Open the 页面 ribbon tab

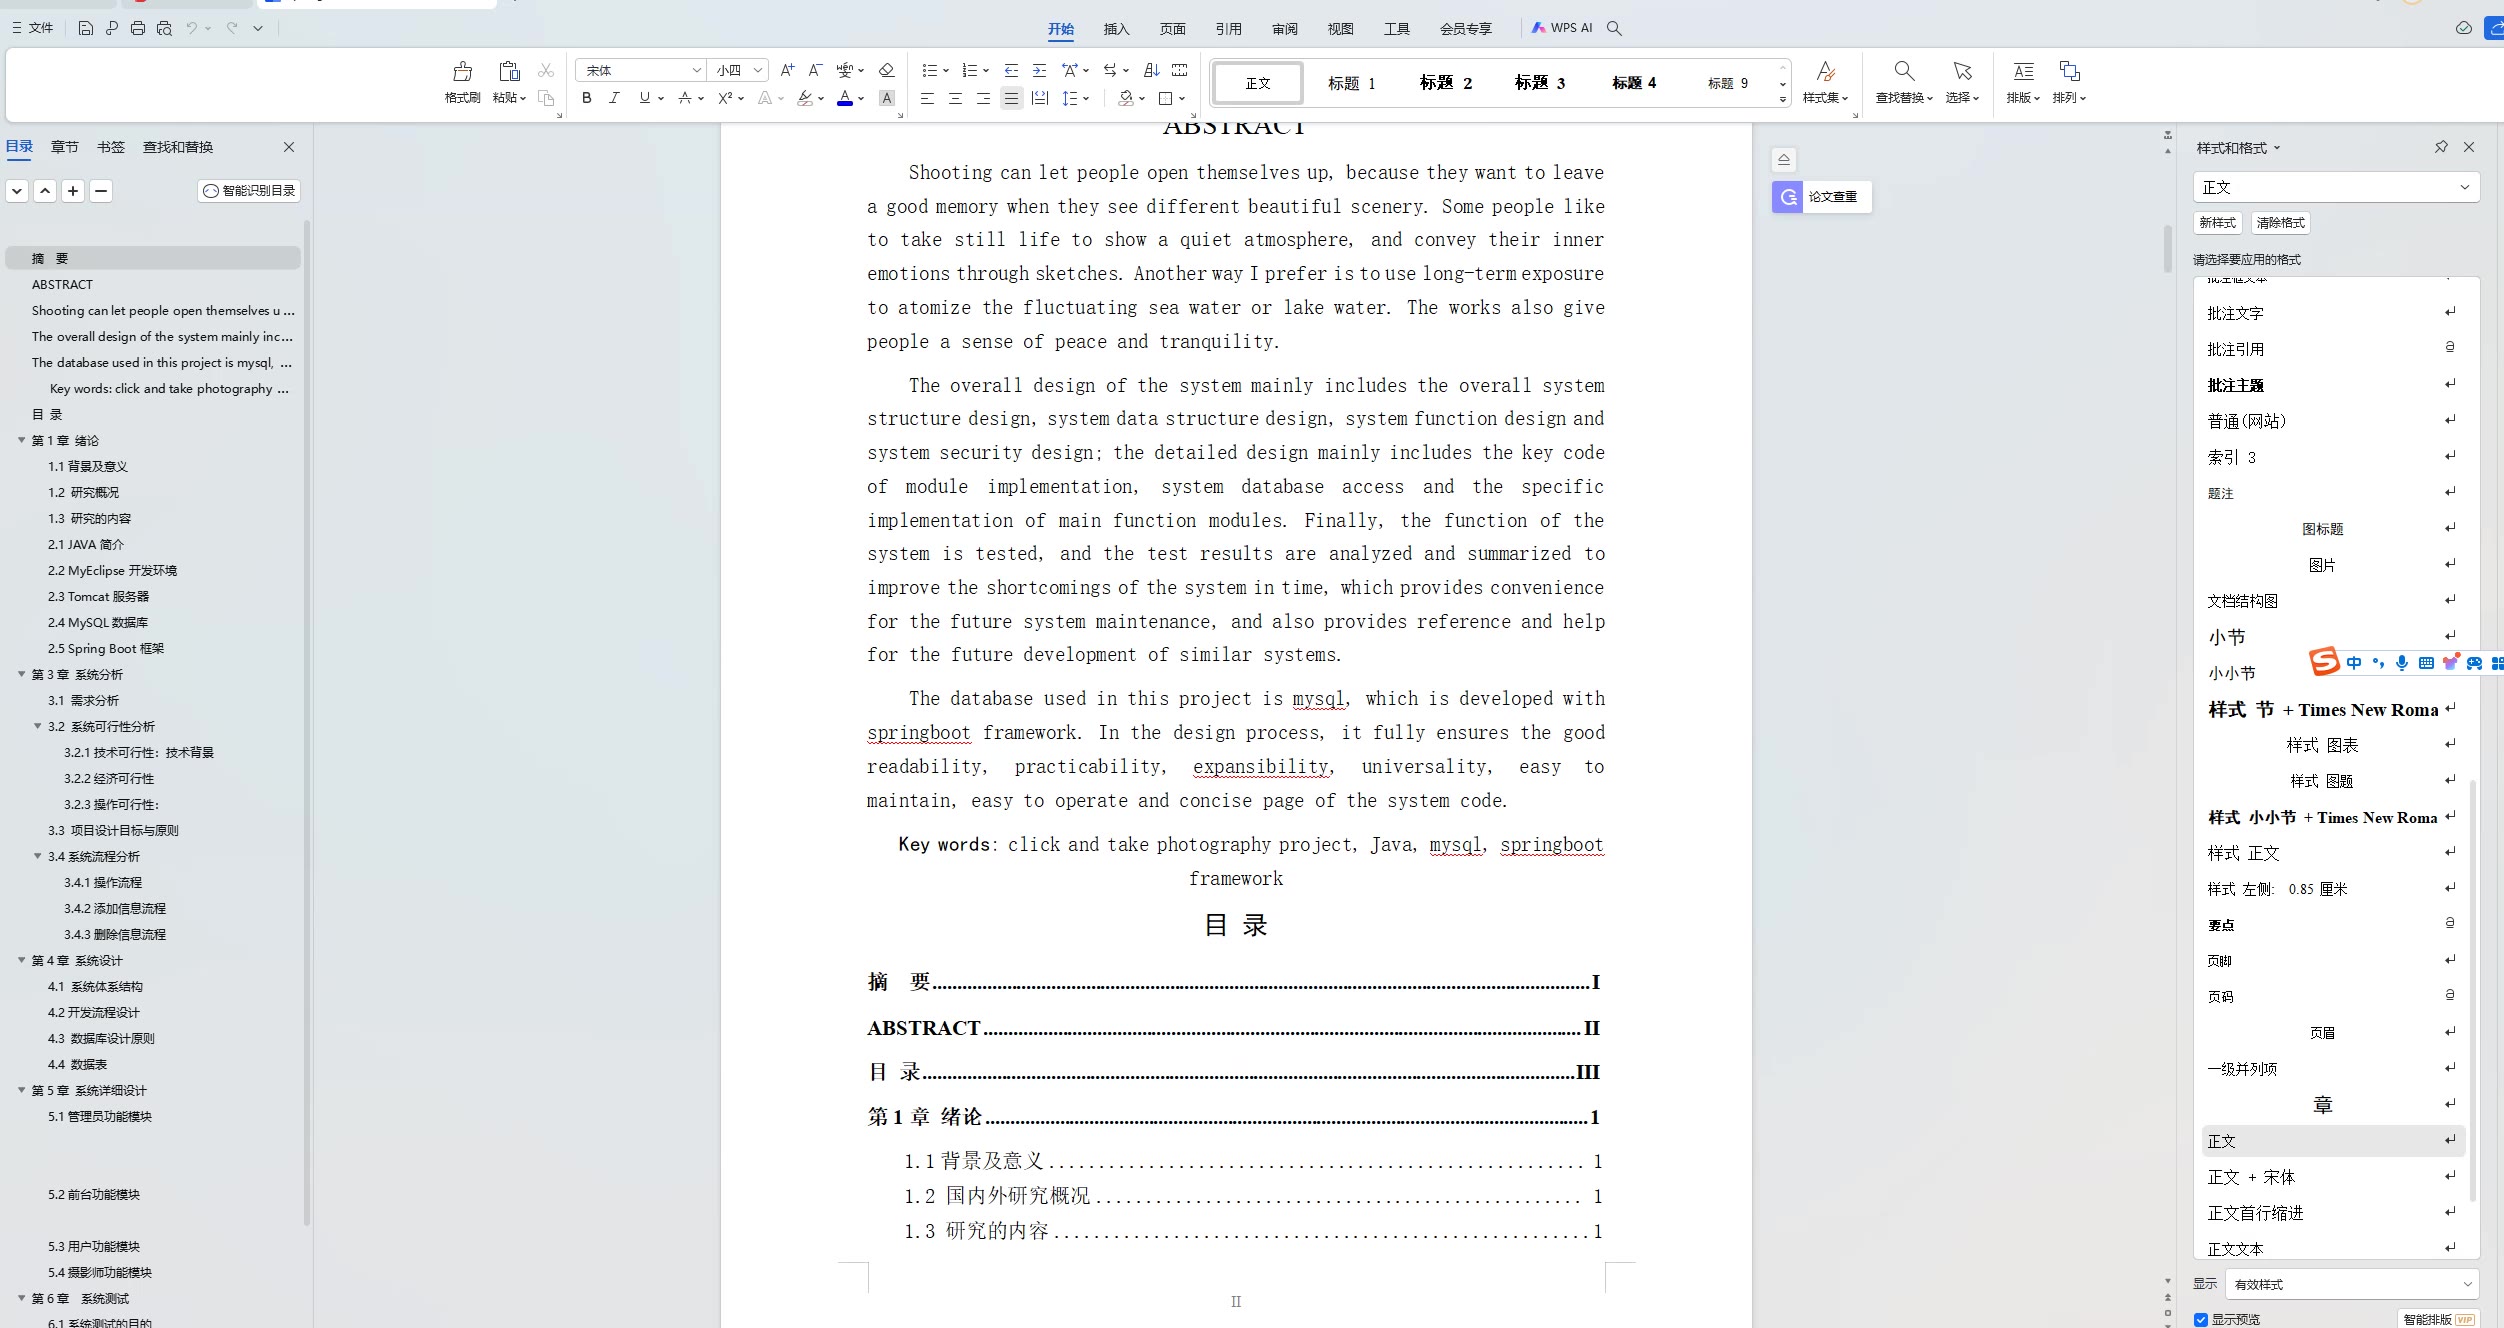pos(1172,28)
